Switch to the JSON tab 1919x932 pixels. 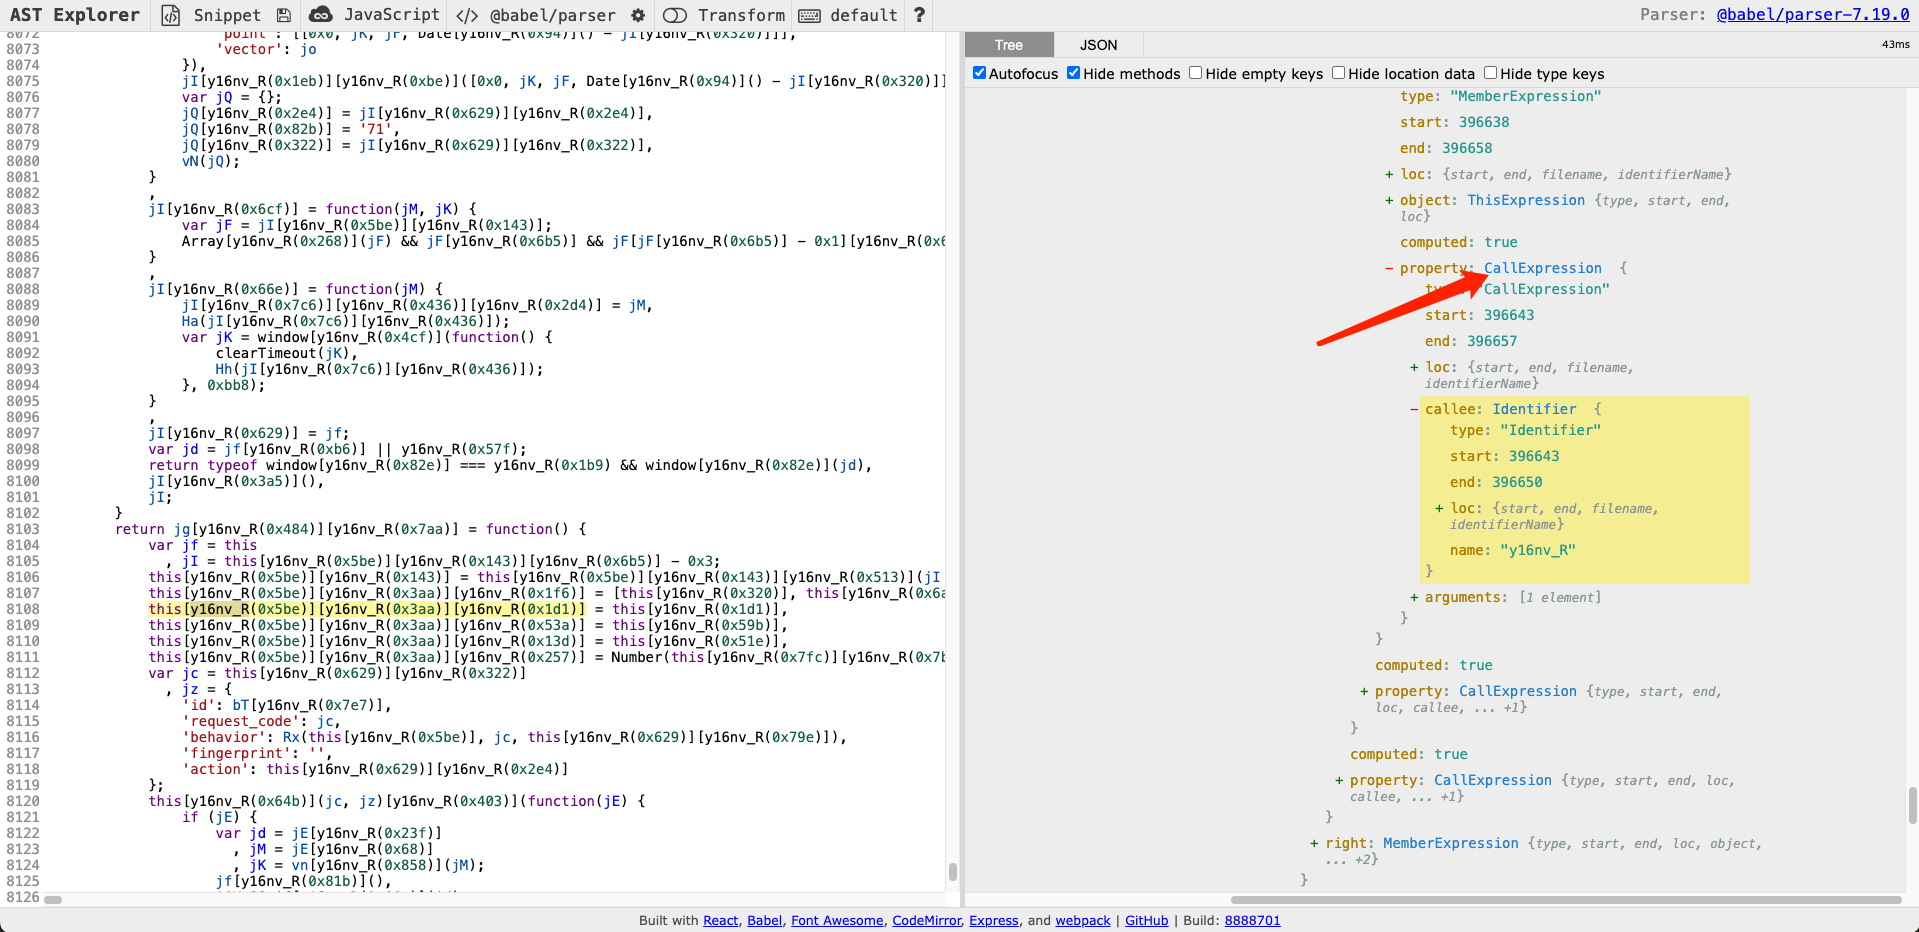[x=1098, y=45]
